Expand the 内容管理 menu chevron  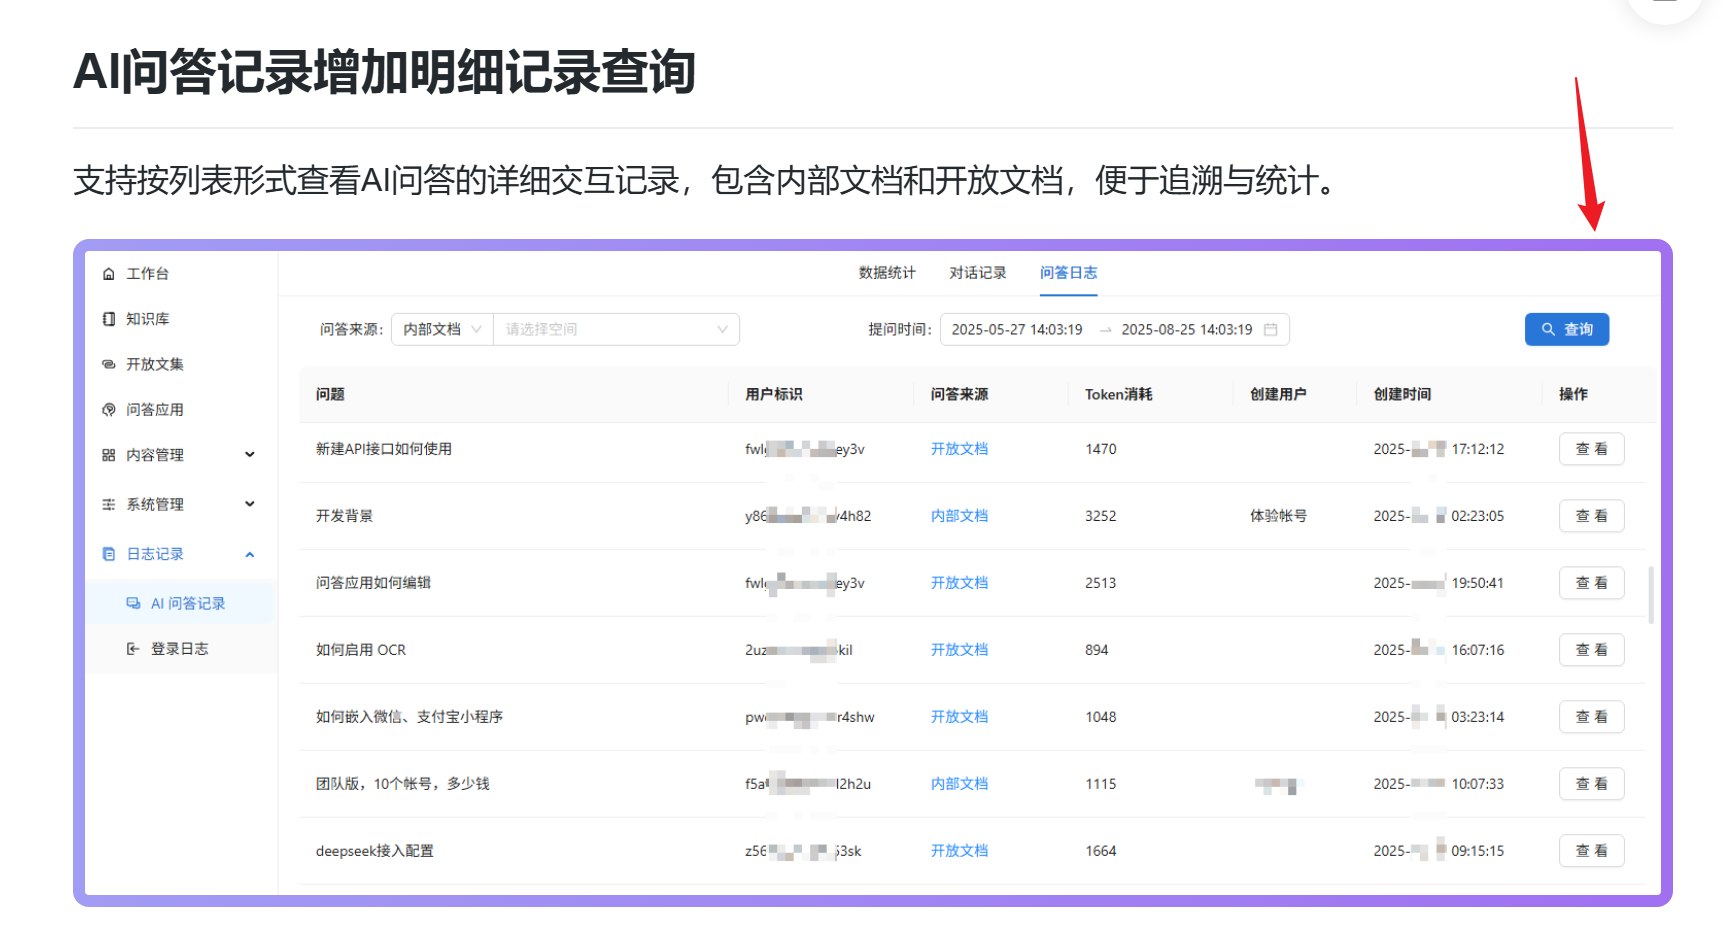coord(250,455)
